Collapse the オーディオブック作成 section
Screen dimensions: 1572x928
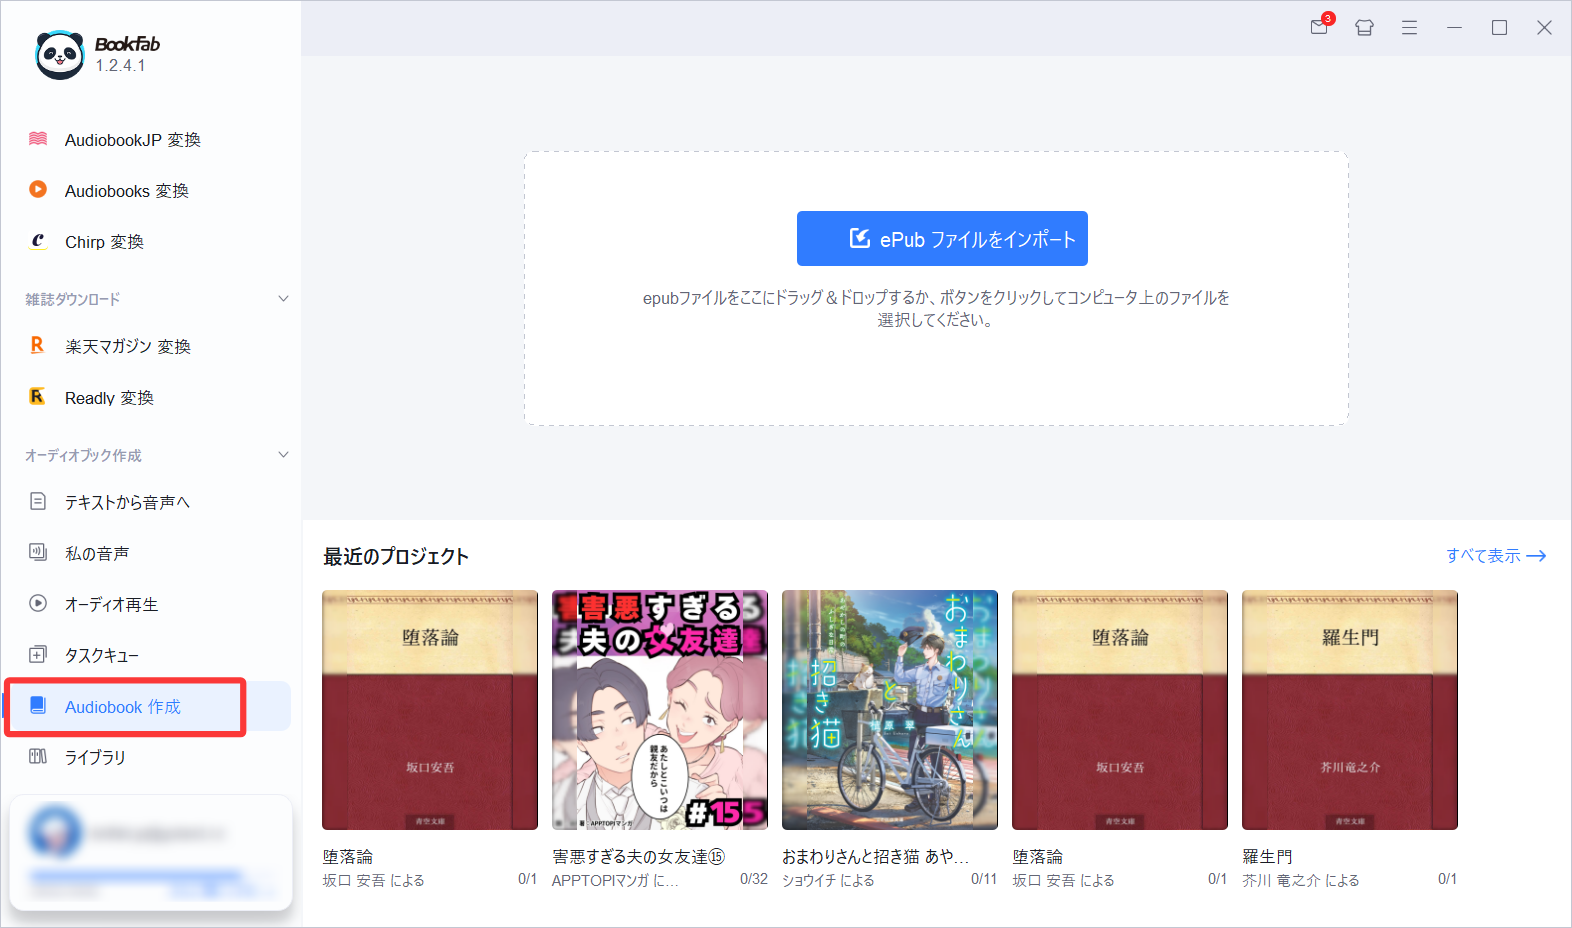pos(283,455)
